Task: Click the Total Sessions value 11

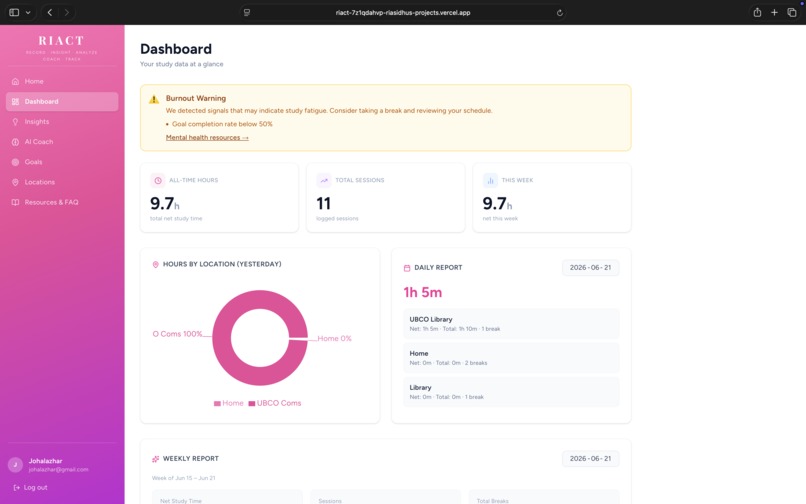Action: [x=323, y=204]
